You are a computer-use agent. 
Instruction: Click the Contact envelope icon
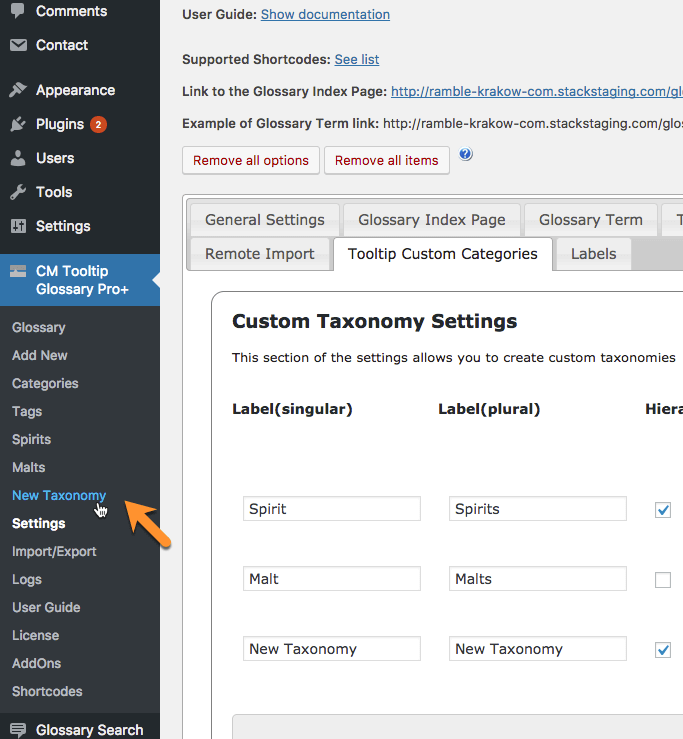(18, 45)
